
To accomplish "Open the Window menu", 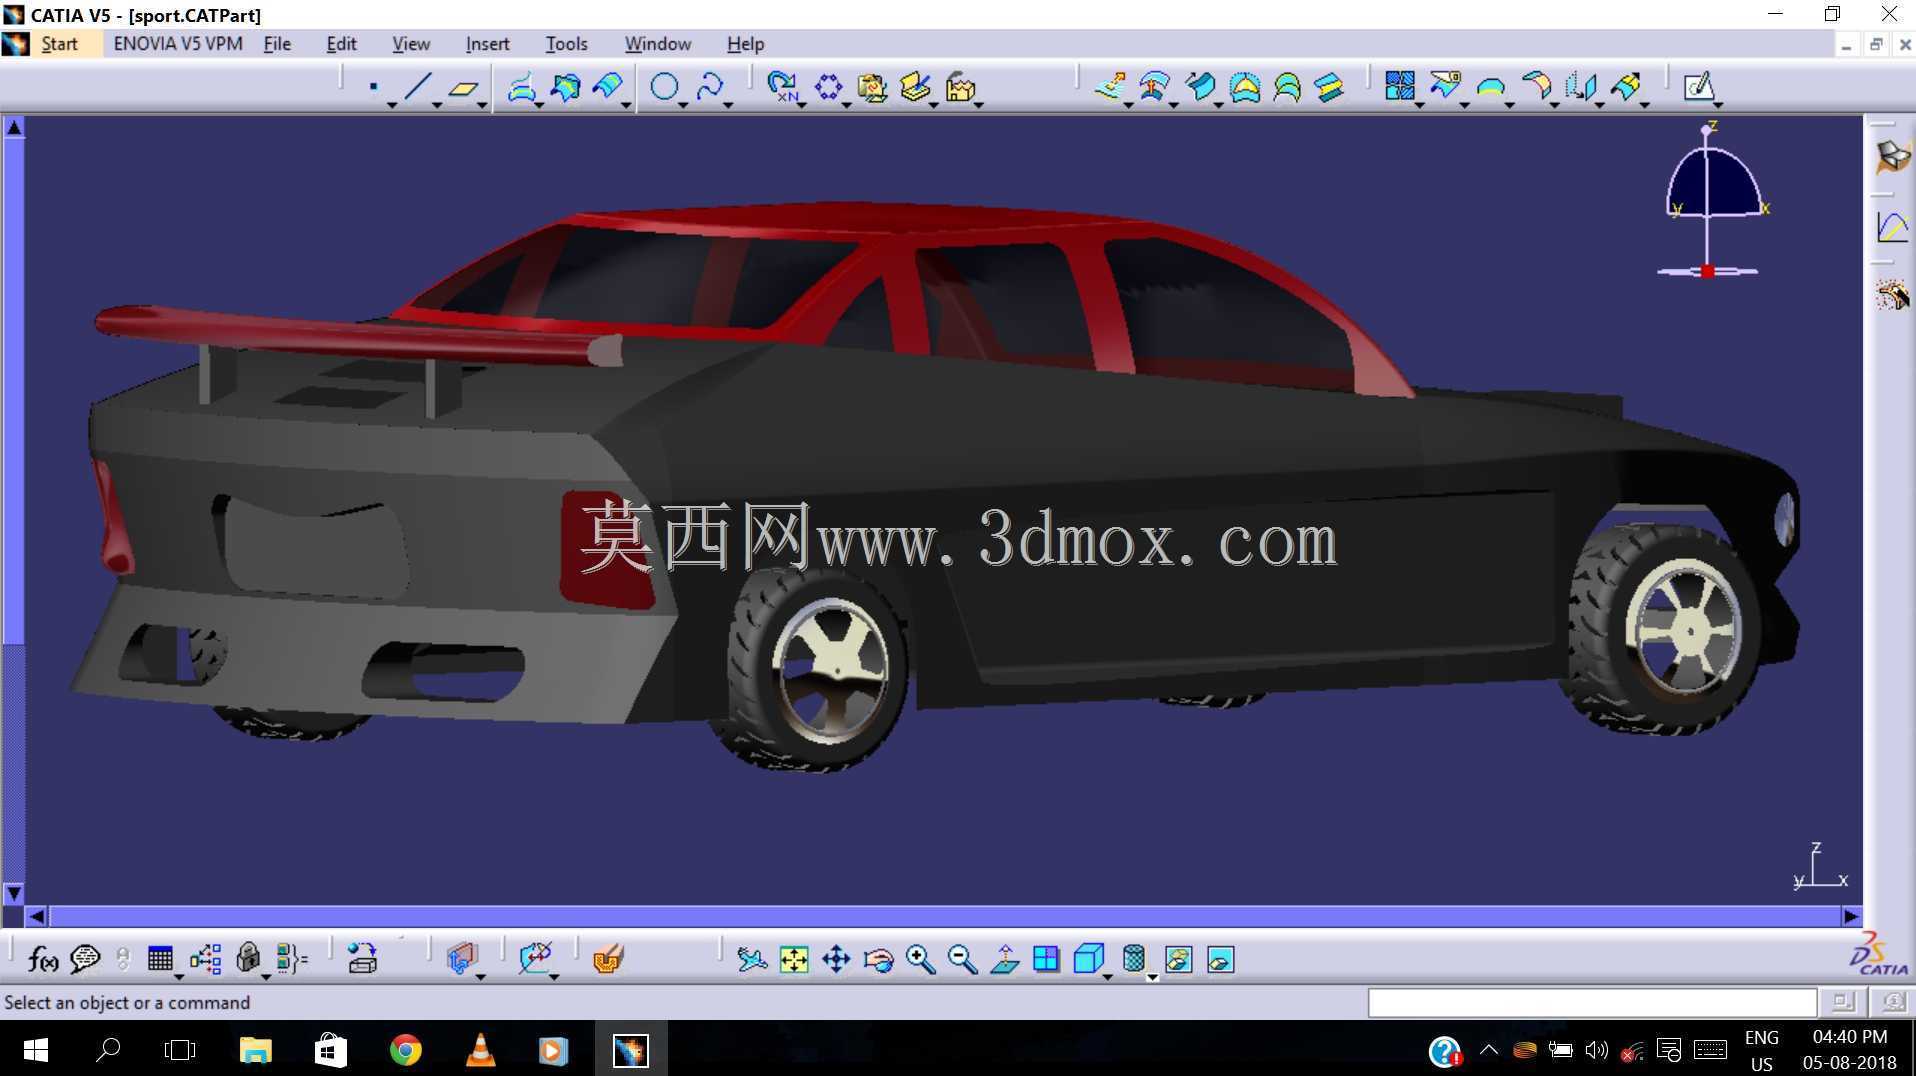I will (x=658, y=44).
